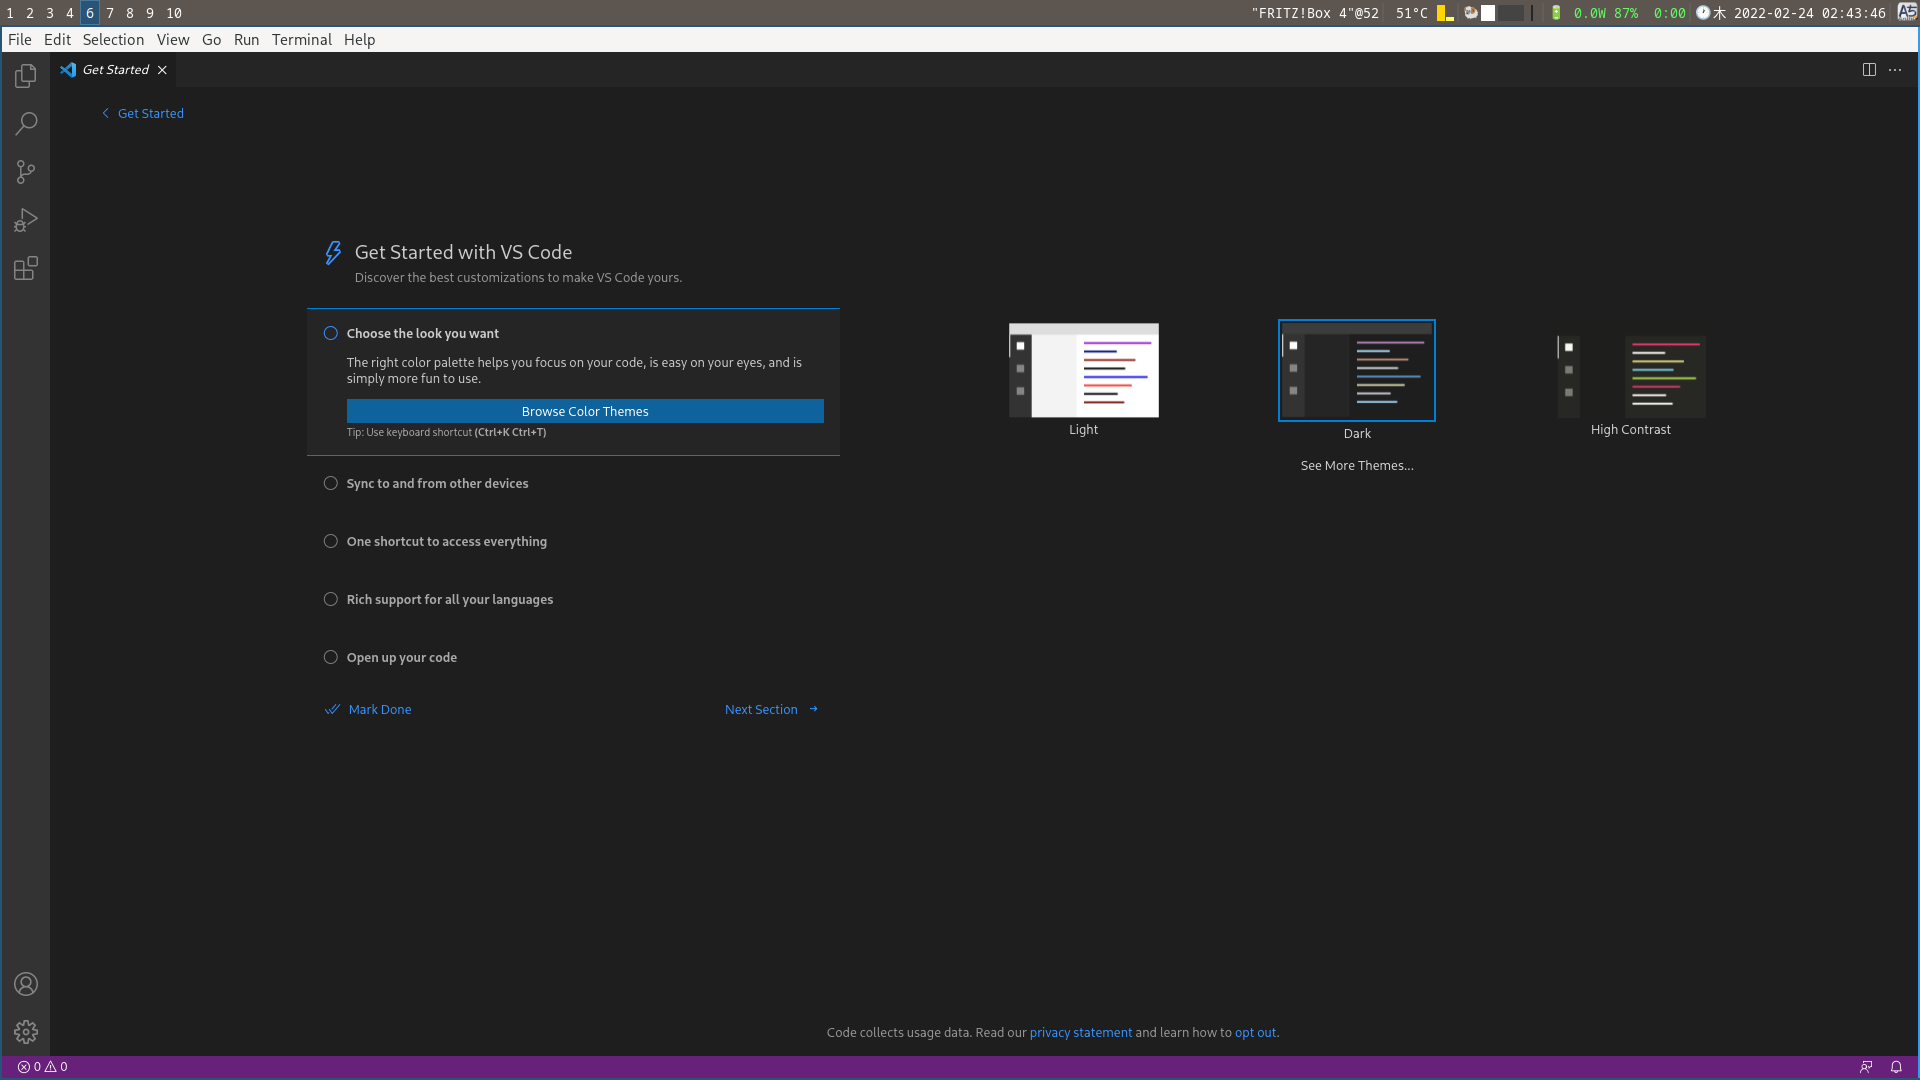Screen dimensions: 1920x1080
Task: Open VS Code Settings gear icon
Action: pos(25,1031)
